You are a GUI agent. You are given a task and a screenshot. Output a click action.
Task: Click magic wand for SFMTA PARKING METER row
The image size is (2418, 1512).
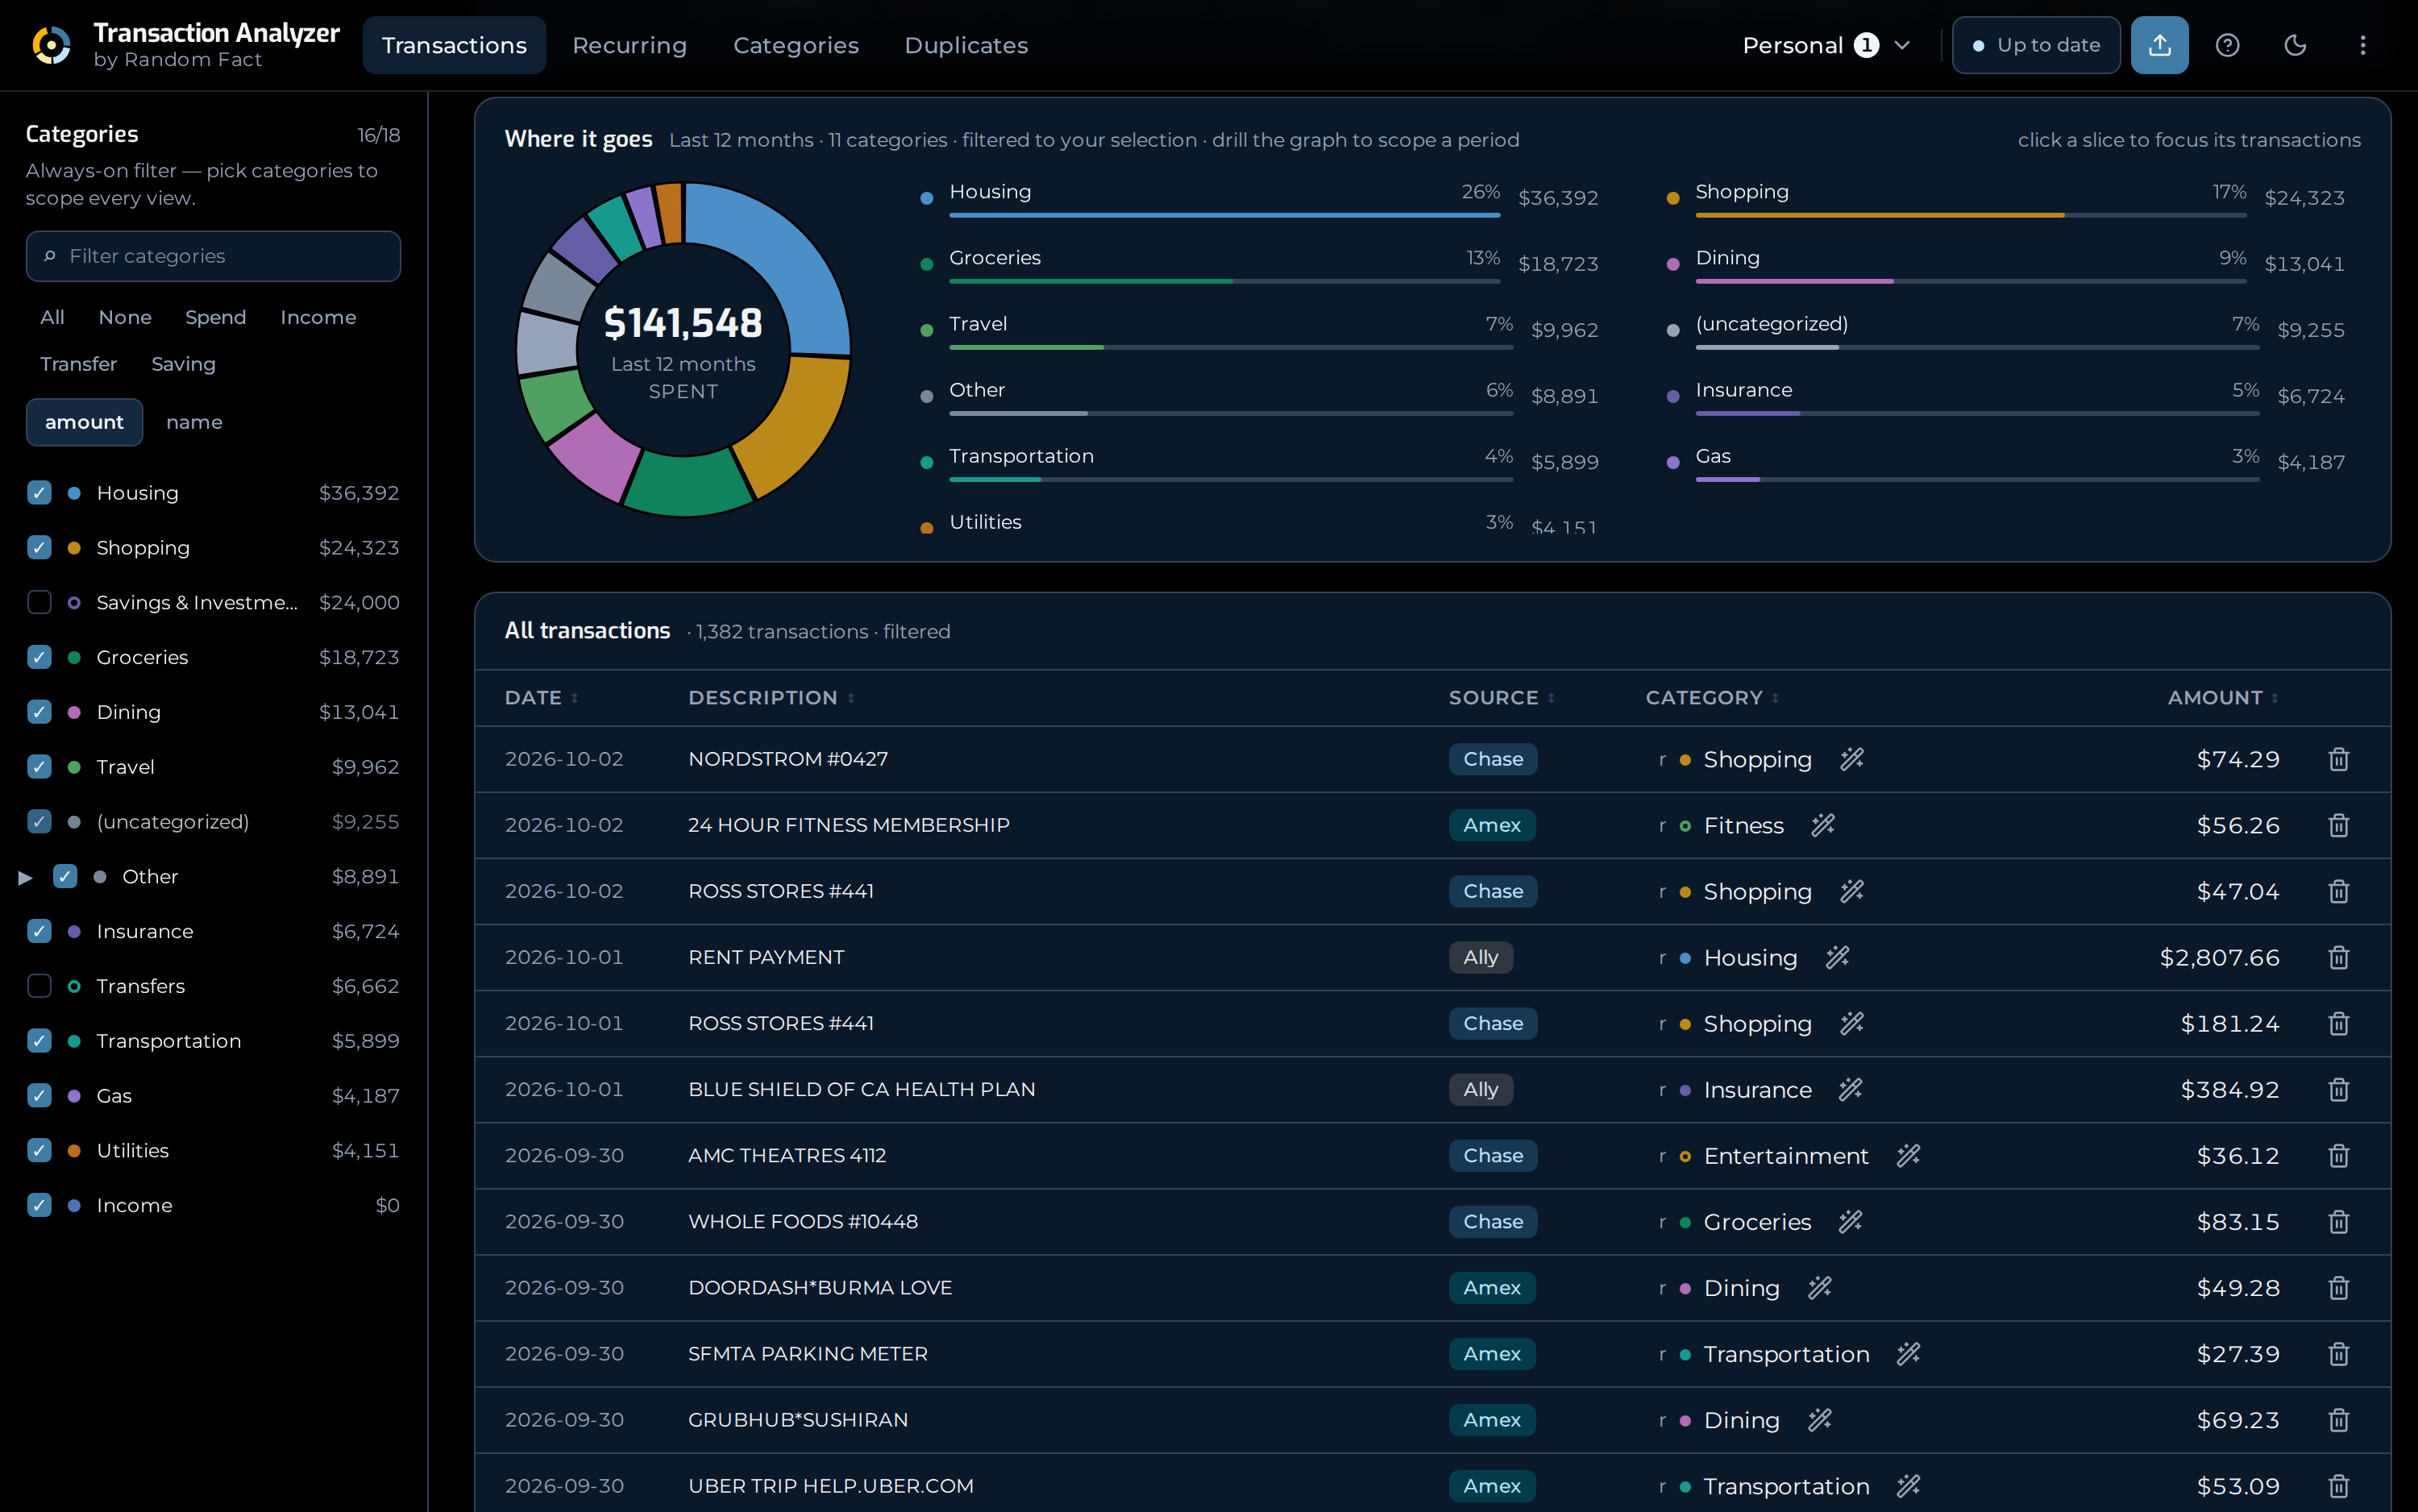[1908, 1353]
